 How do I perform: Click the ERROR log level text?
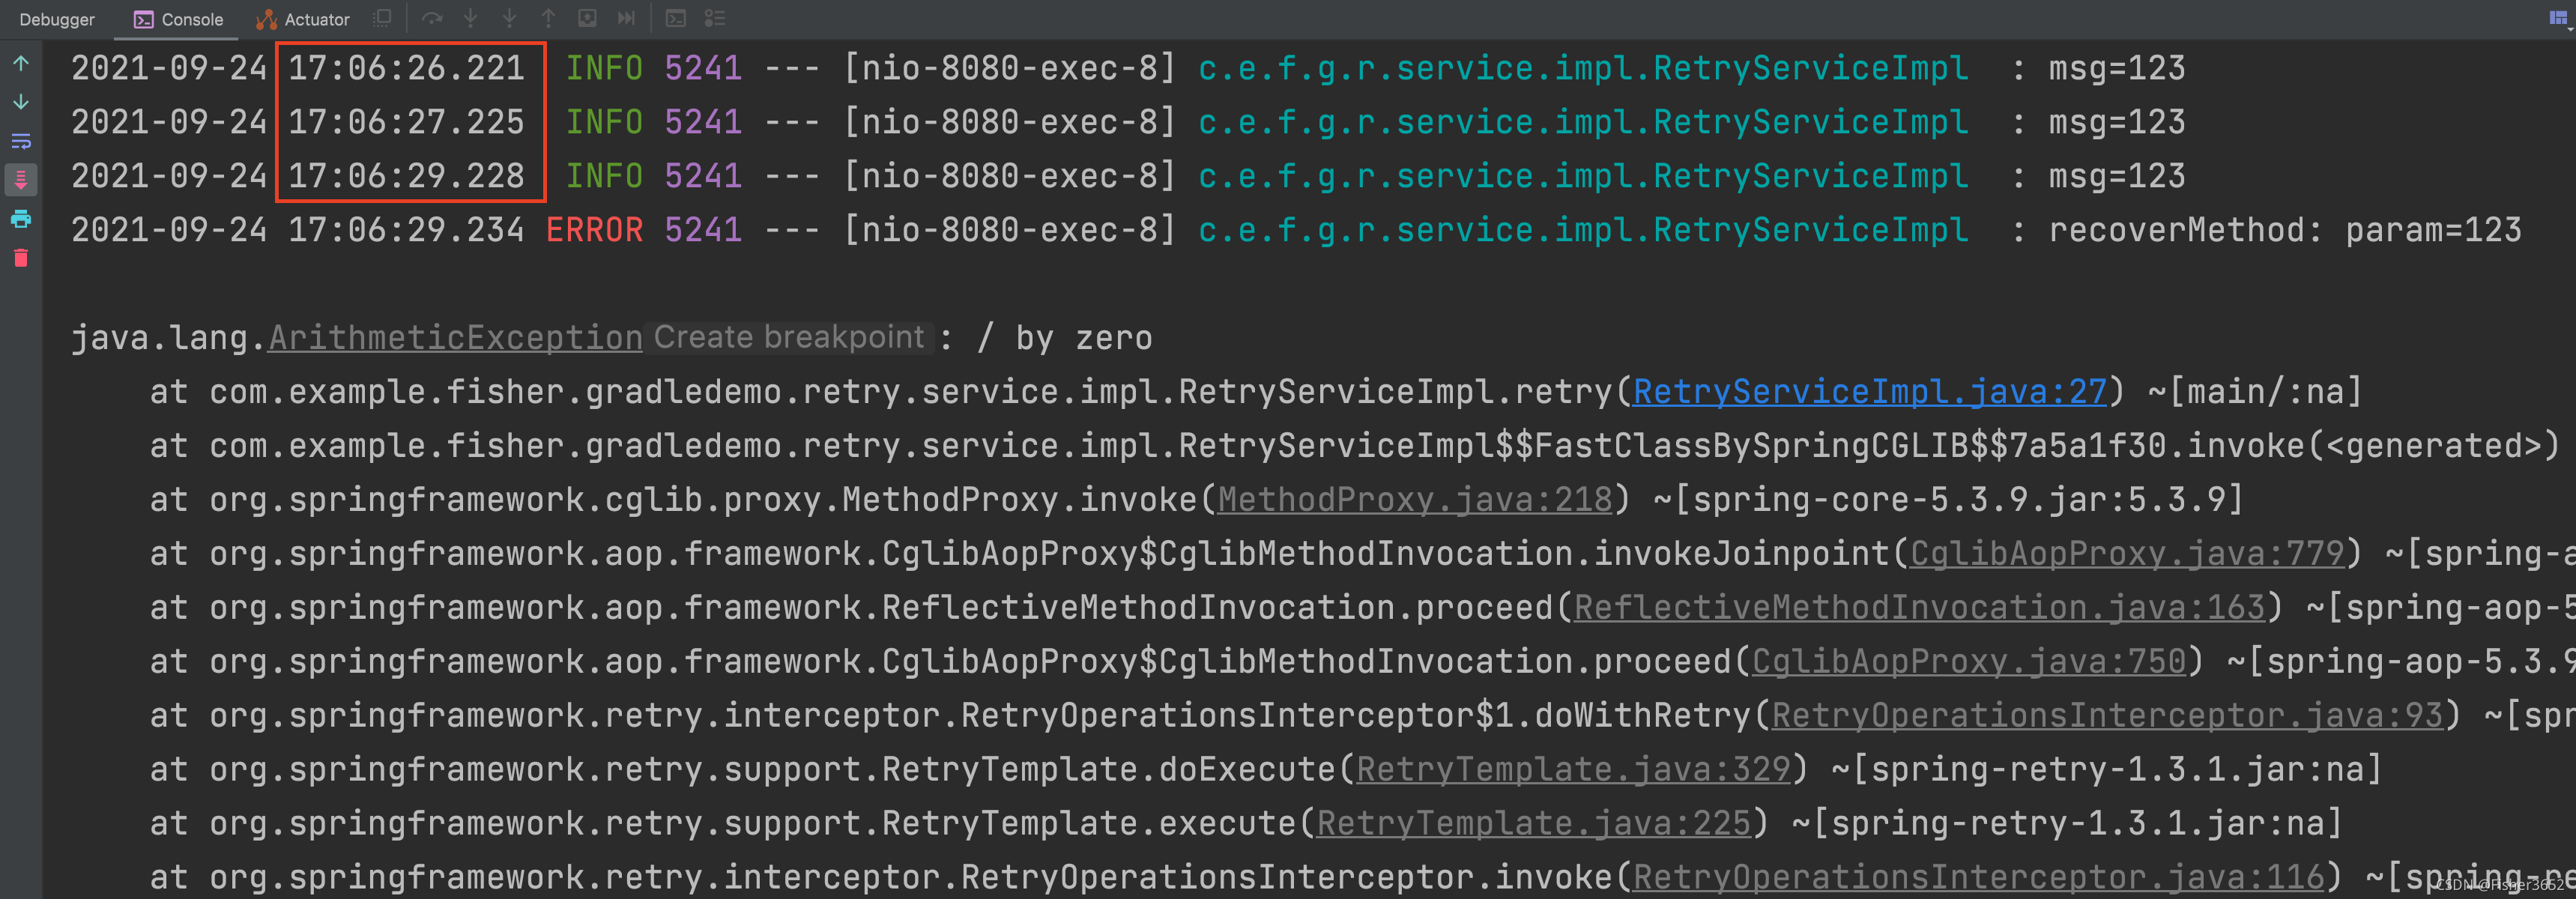[594, 230]
